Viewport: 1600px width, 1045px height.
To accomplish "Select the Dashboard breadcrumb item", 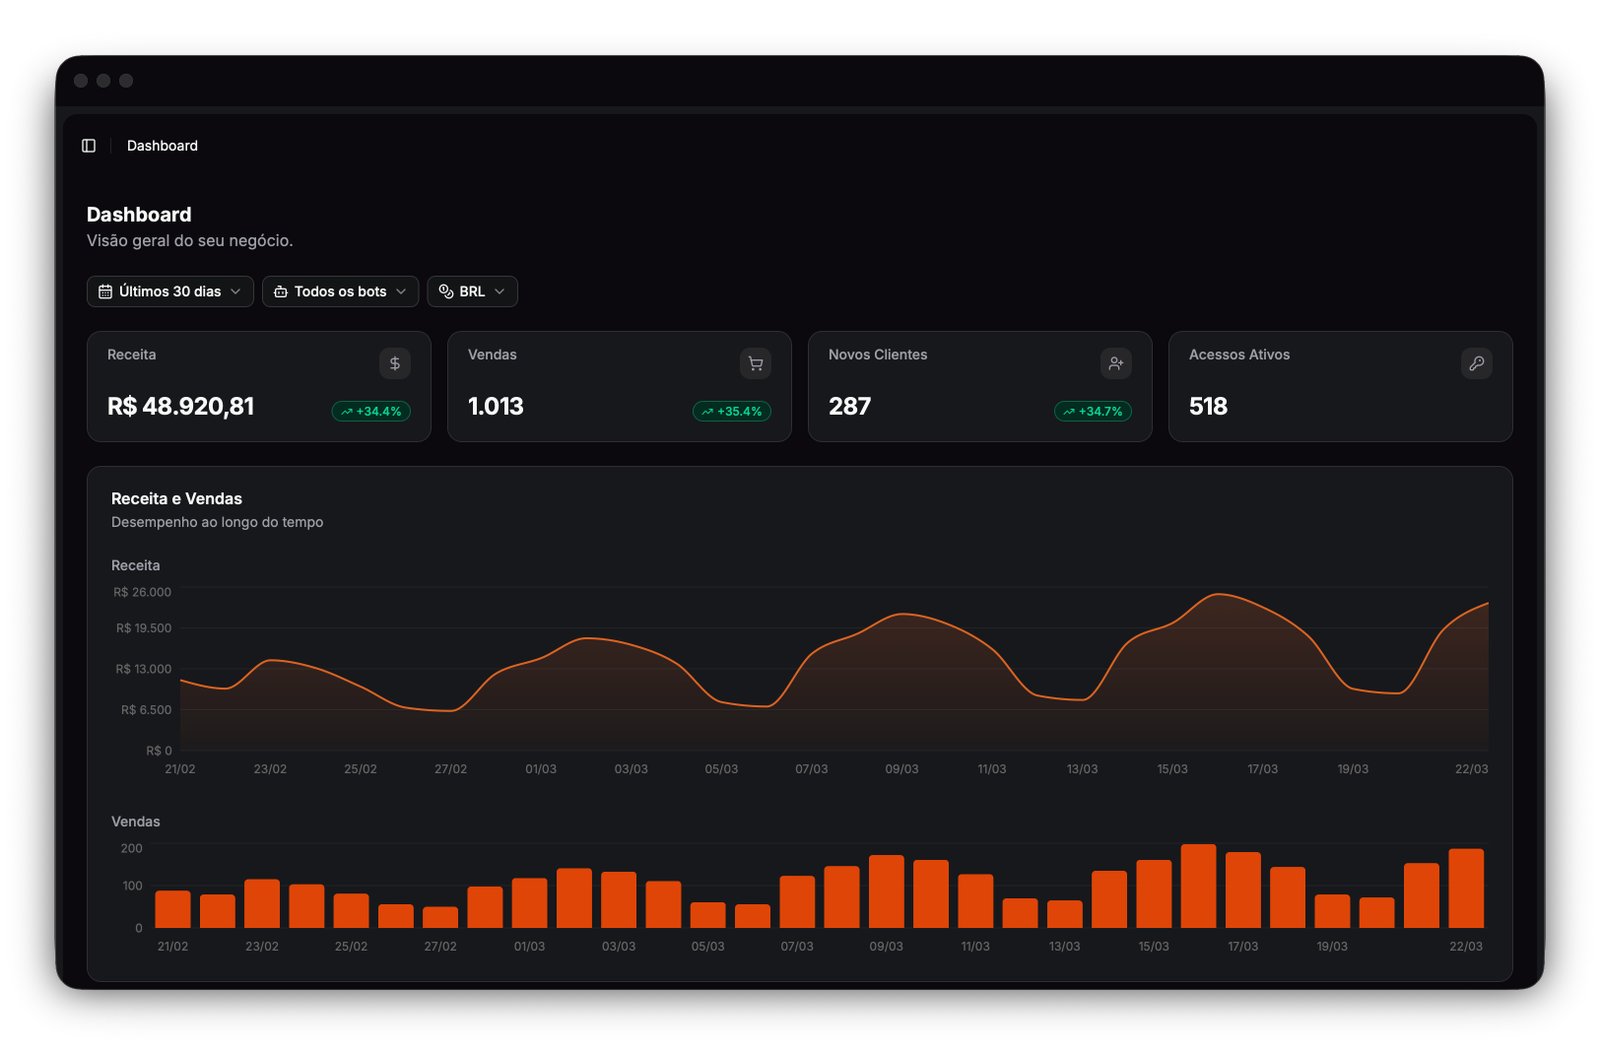I will [162, 146].
